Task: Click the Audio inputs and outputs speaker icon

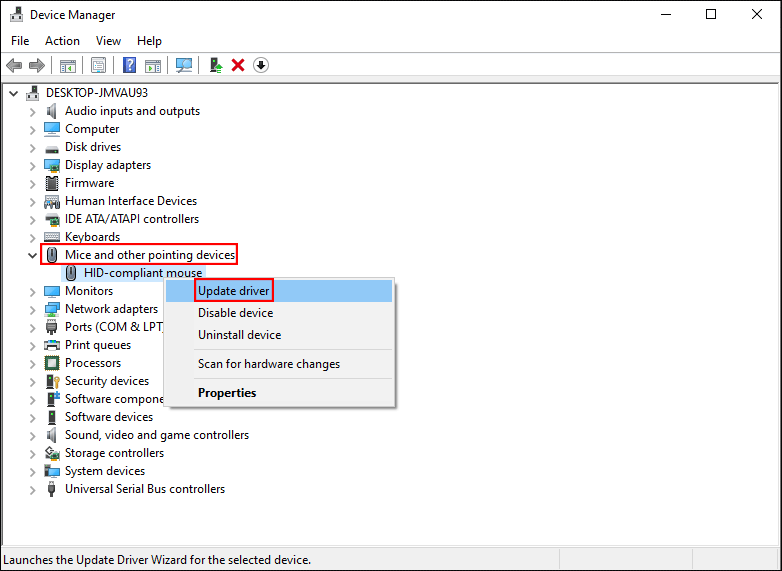Action: (x=51, y=111)
